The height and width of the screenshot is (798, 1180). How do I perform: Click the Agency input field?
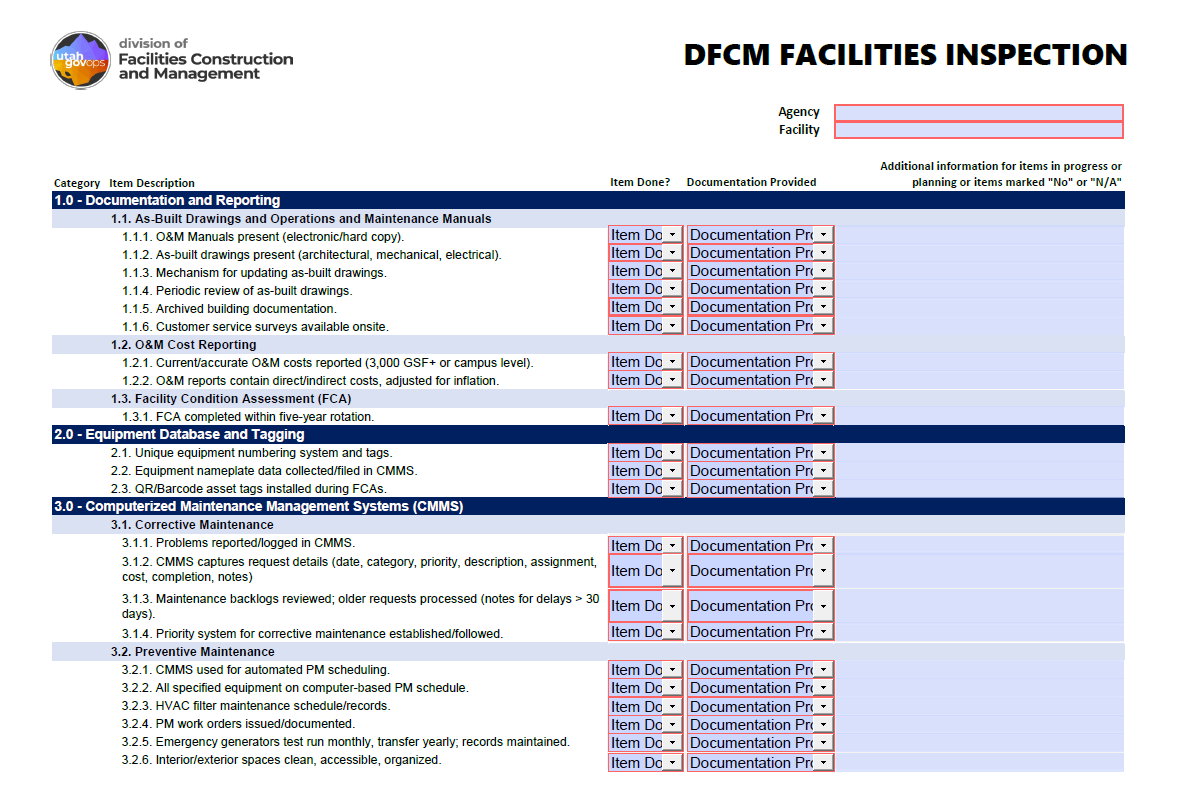(x=978, y=113)
